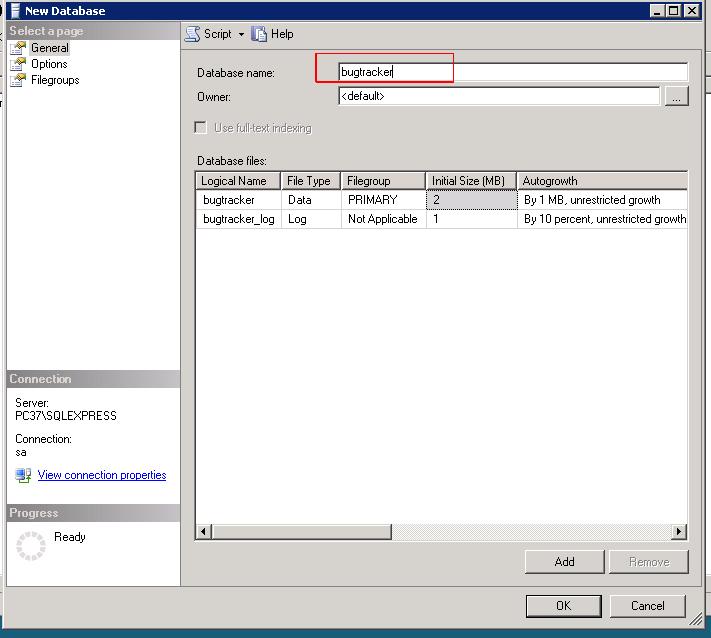
Task: Open the Script dropdown arrow
Action: (x=241, y=34)
